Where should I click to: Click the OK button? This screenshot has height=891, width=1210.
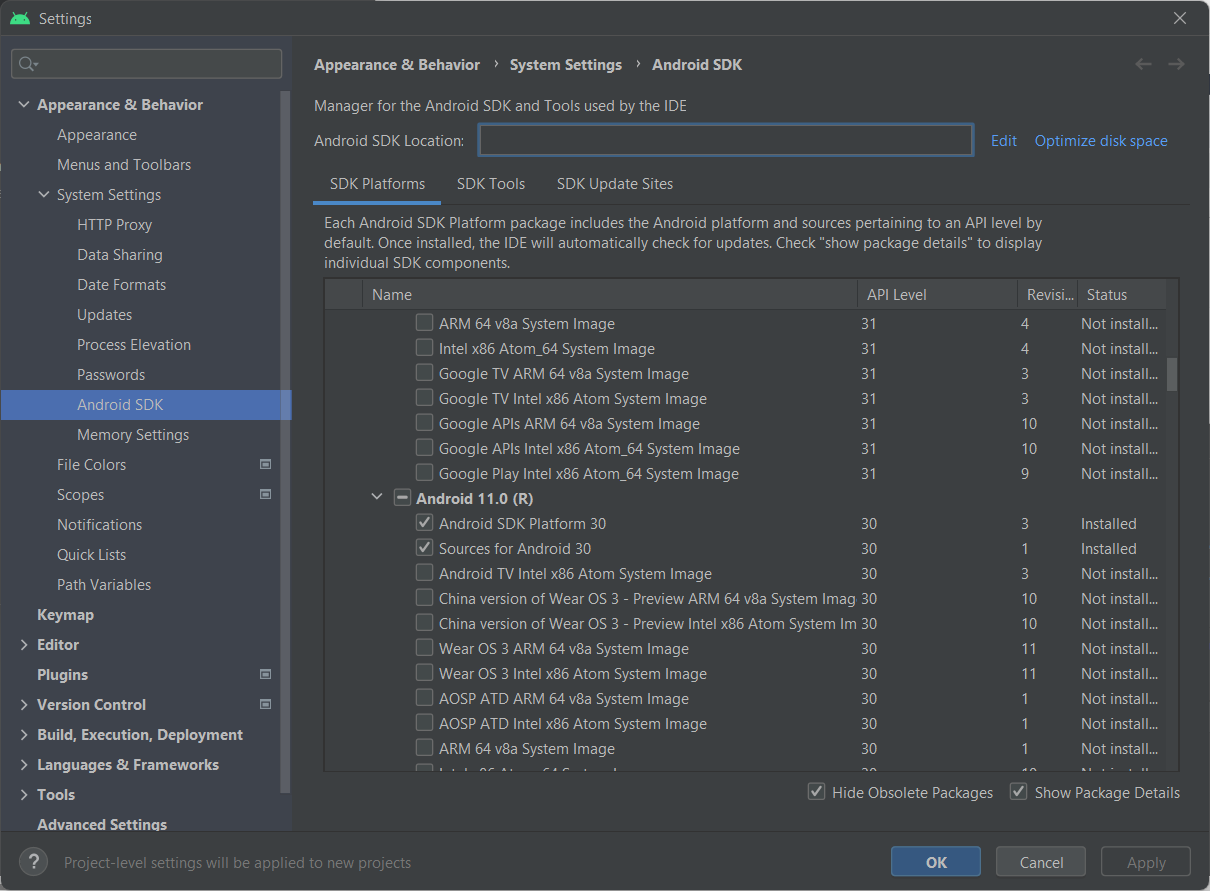pyautogui.click(x=936, y=862)
